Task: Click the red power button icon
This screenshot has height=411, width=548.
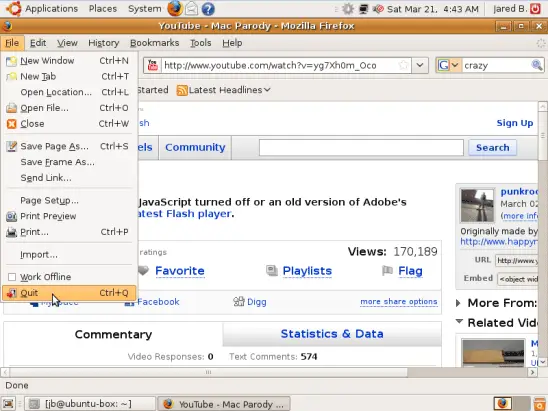Action: click(535, 8)
